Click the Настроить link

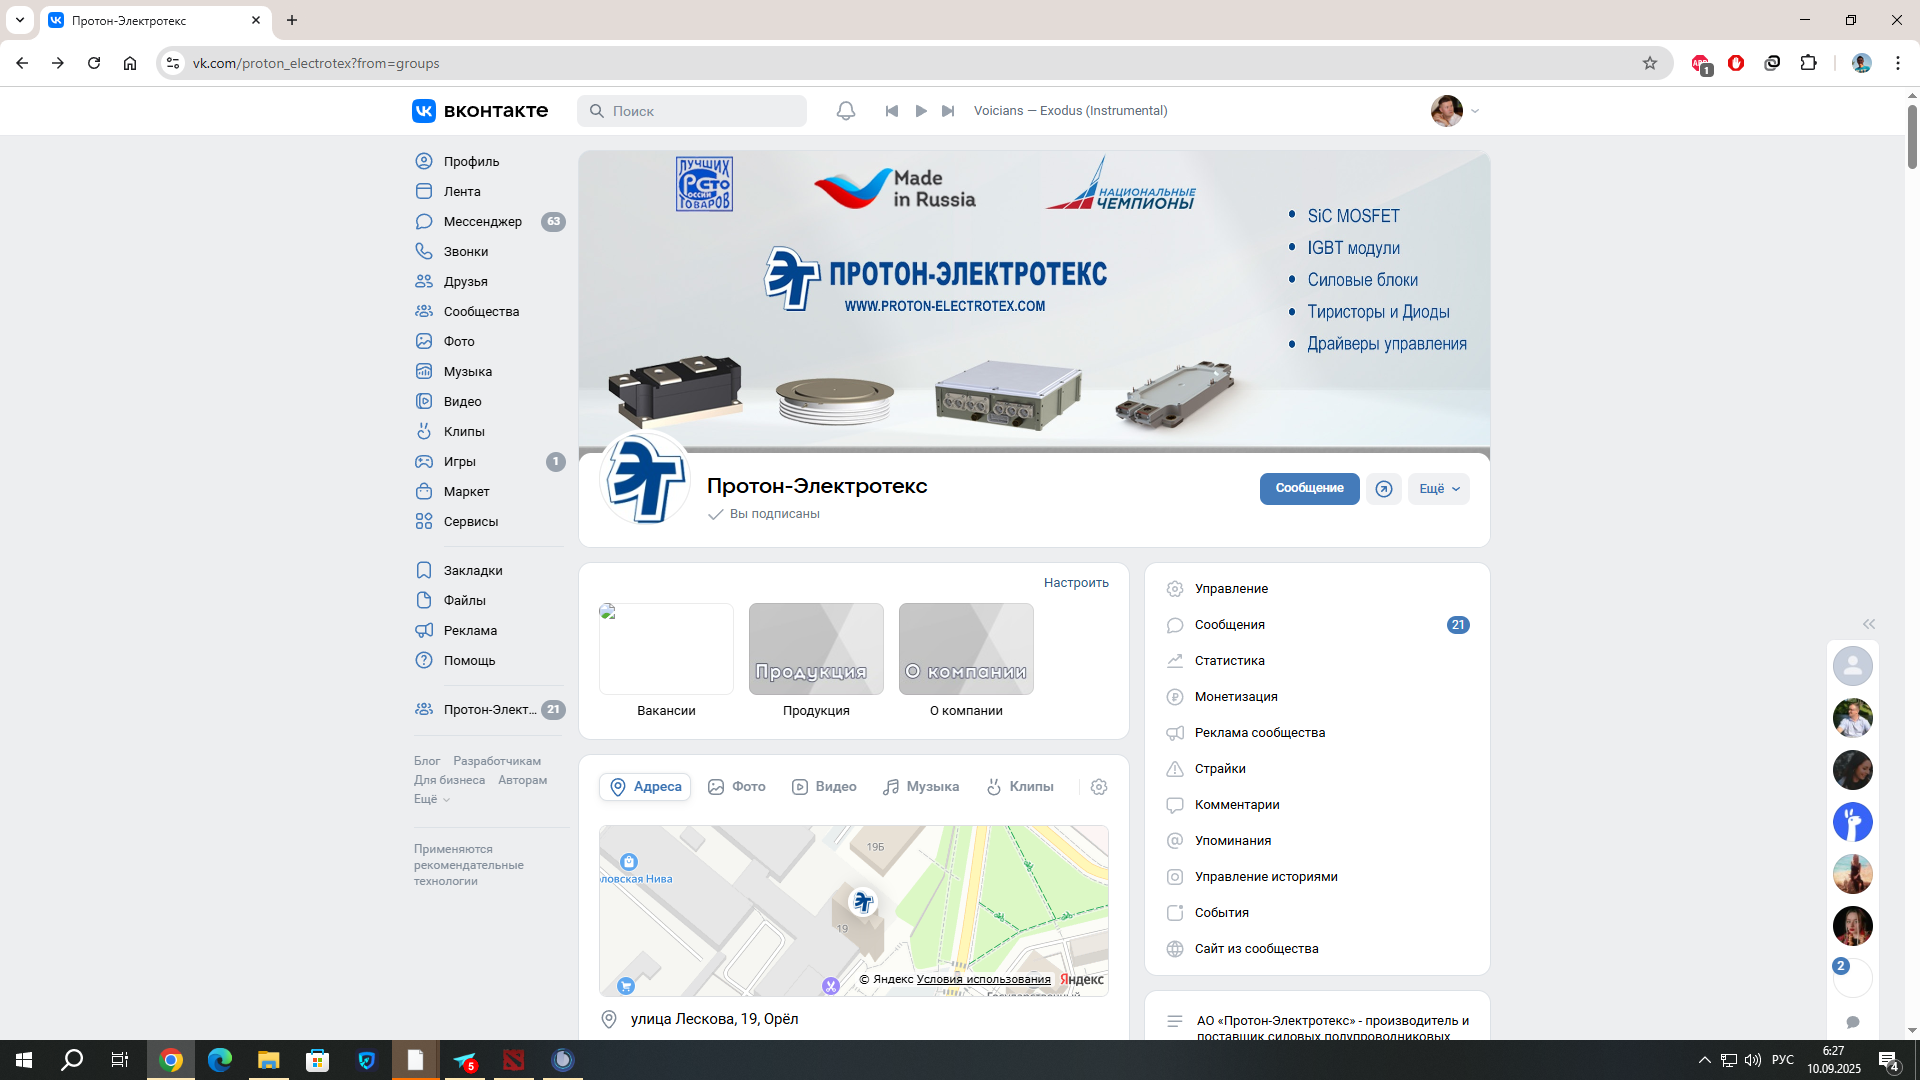[1076, 583]
